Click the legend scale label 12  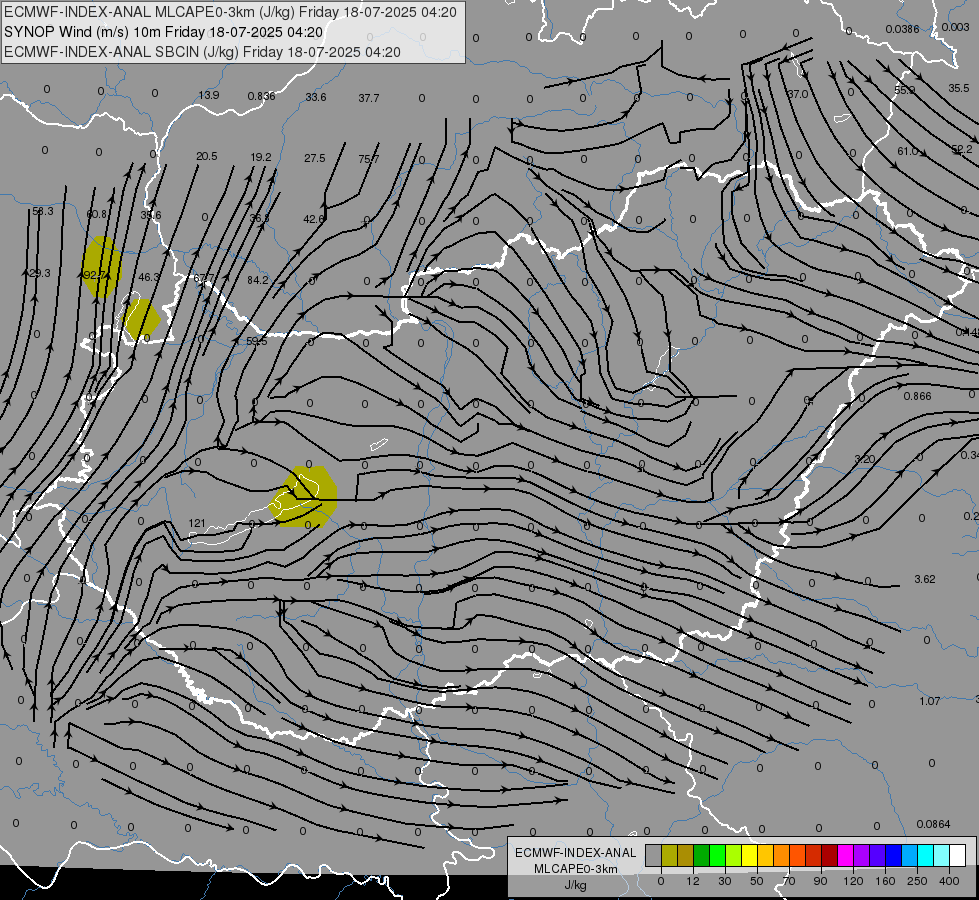(x=692, y=881)
